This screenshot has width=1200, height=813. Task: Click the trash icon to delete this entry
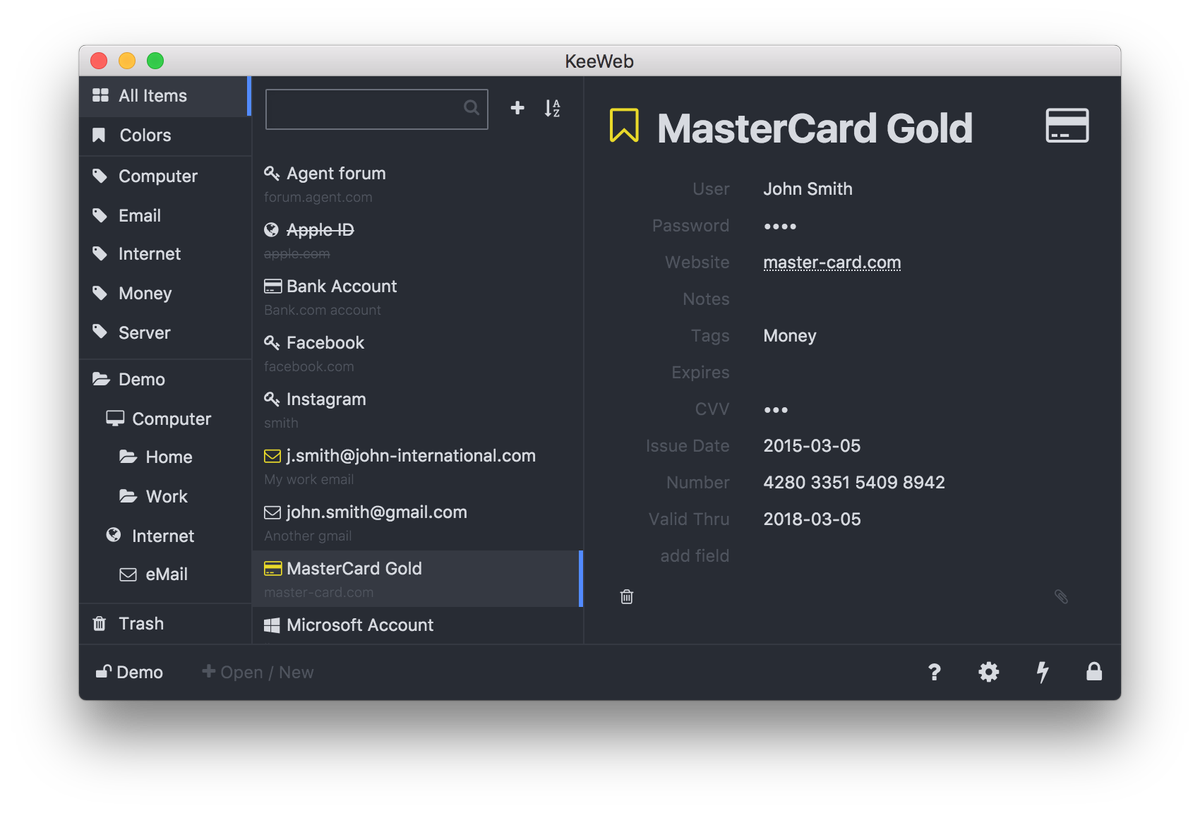coord(627,597)
